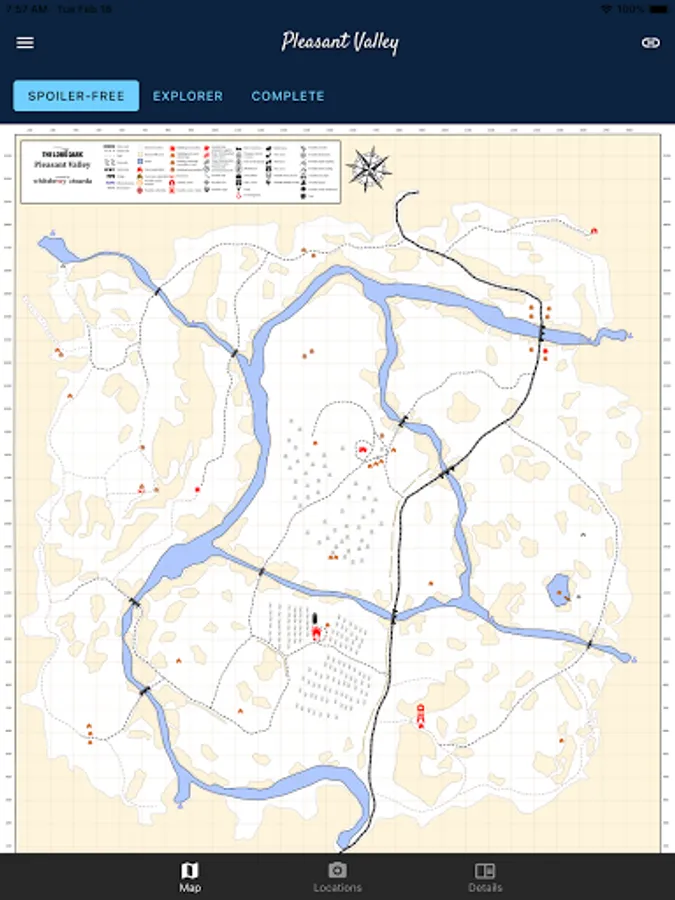Open the hamburger menu
Viewport: 675px width, 900px height.
point(25,43)
